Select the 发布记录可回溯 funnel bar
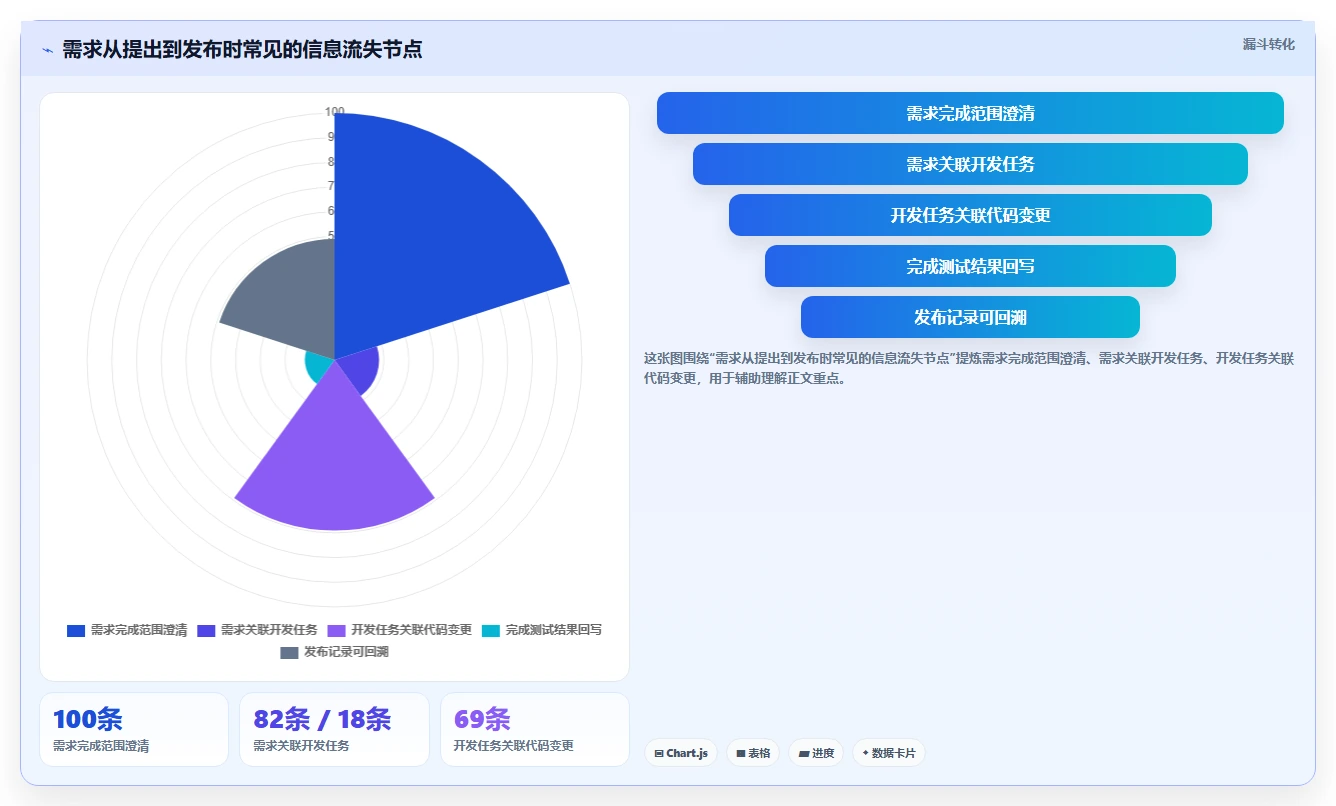1336x806 pixels. 970,317
